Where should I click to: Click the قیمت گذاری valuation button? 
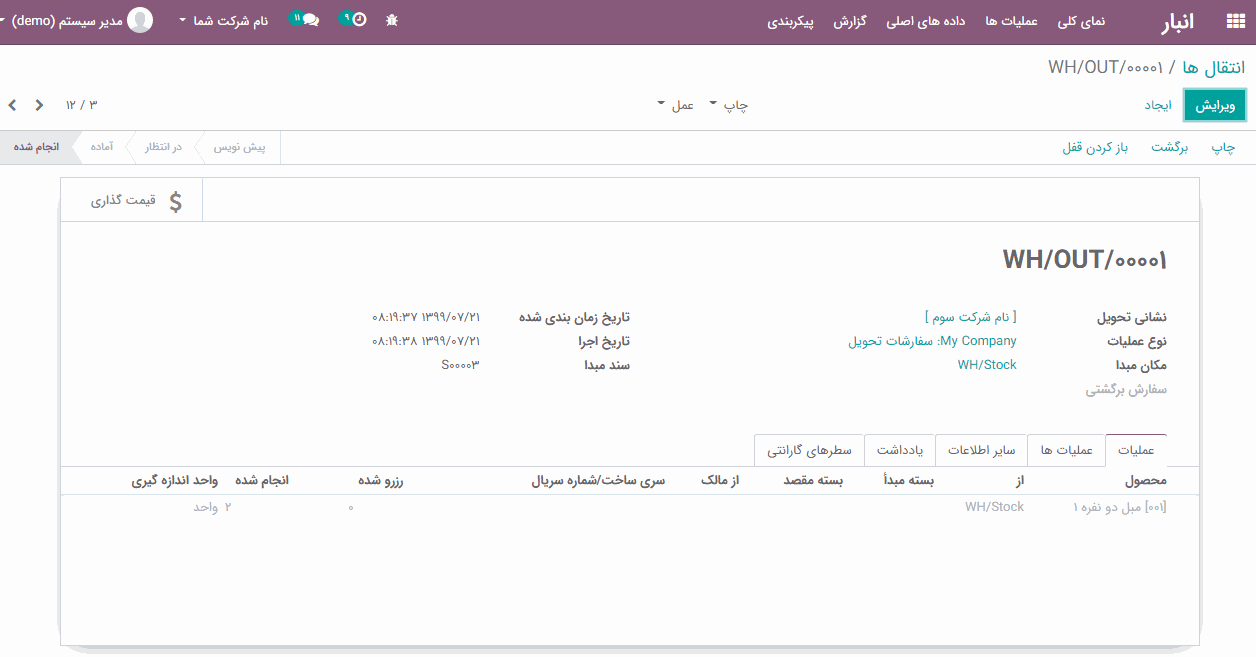[x=131, y=201]
